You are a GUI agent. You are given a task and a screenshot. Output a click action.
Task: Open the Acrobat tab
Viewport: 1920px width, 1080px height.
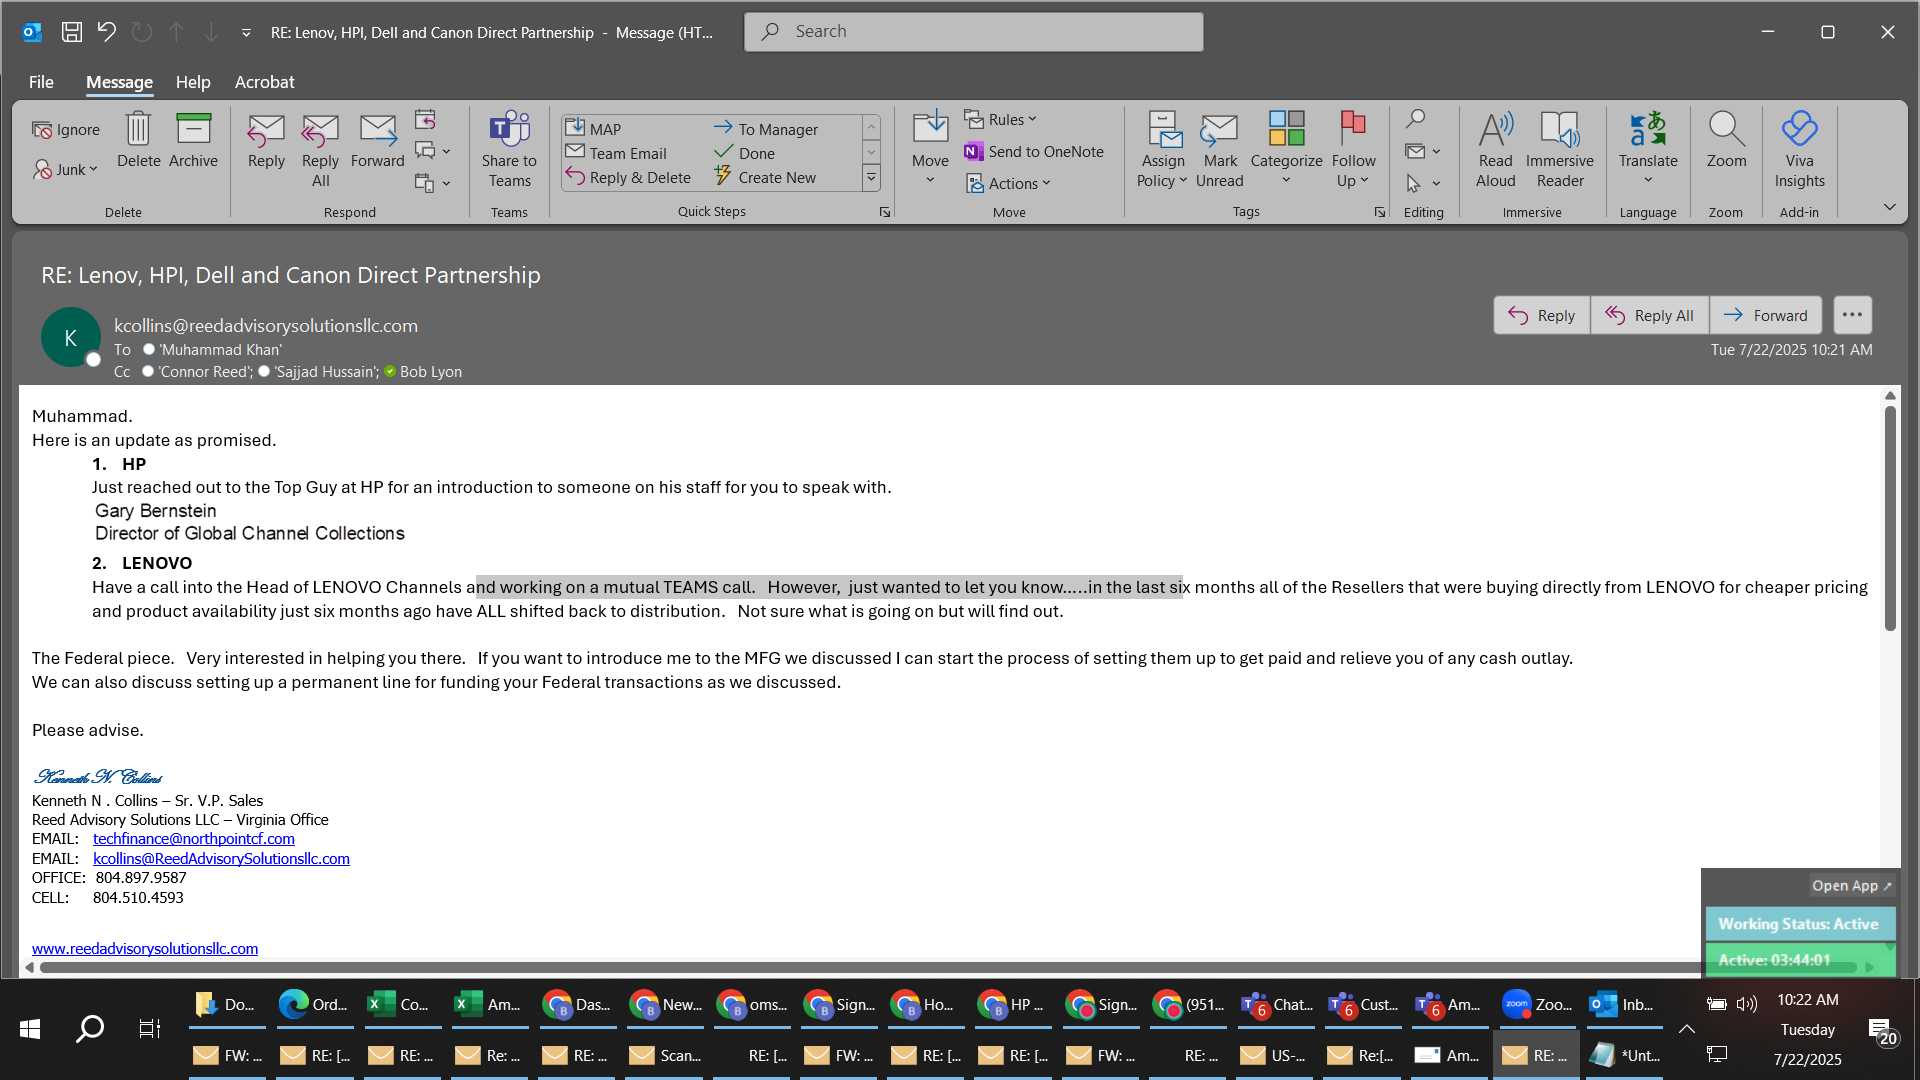coord(264,82)
